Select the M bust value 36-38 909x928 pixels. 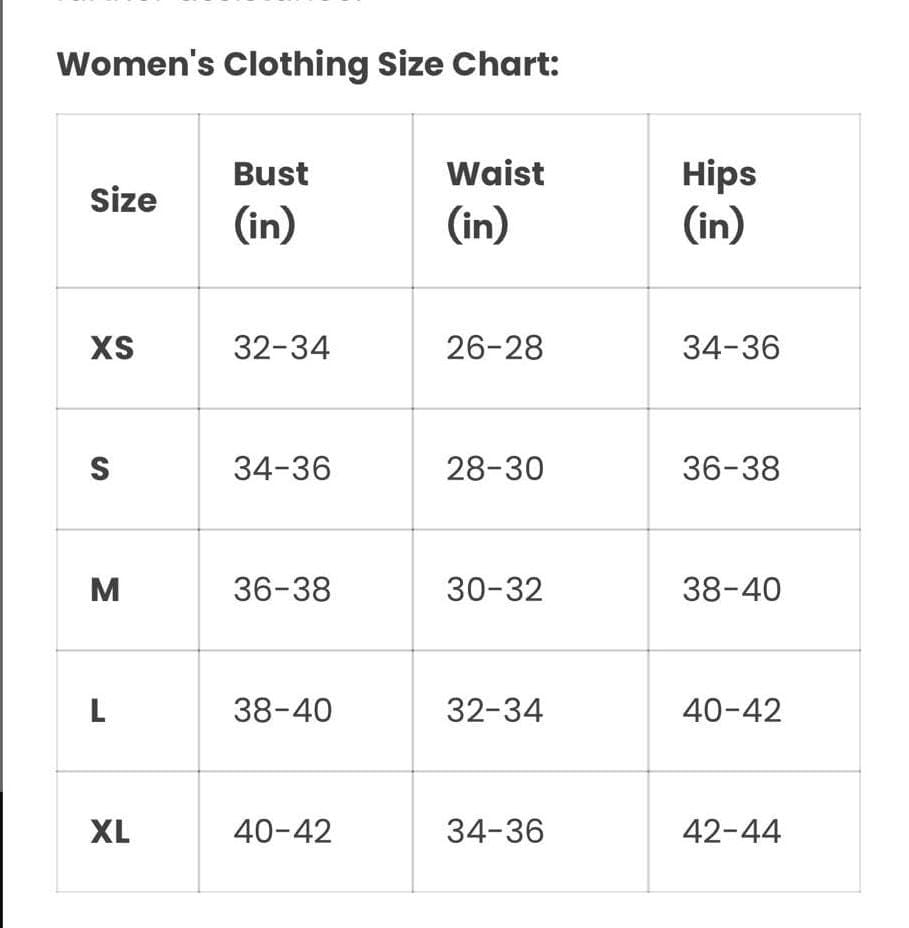coord(281,590)
